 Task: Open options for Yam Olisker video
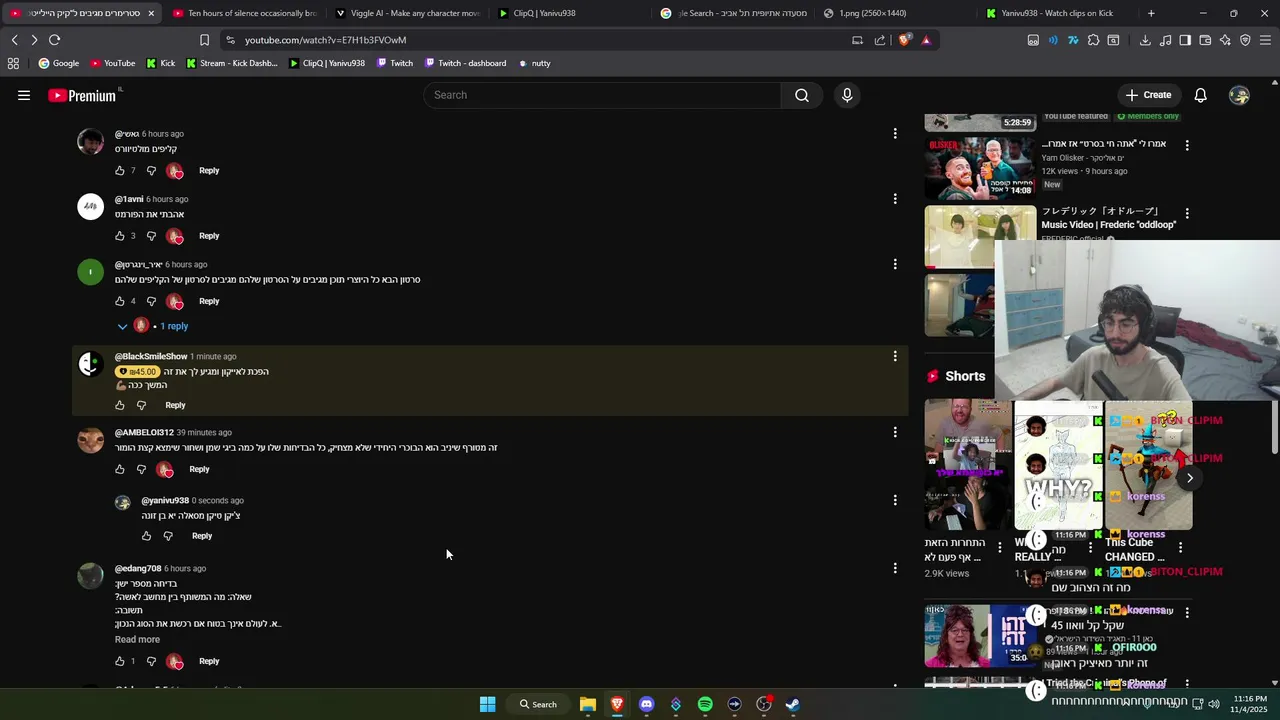(x=1187, y=145)
